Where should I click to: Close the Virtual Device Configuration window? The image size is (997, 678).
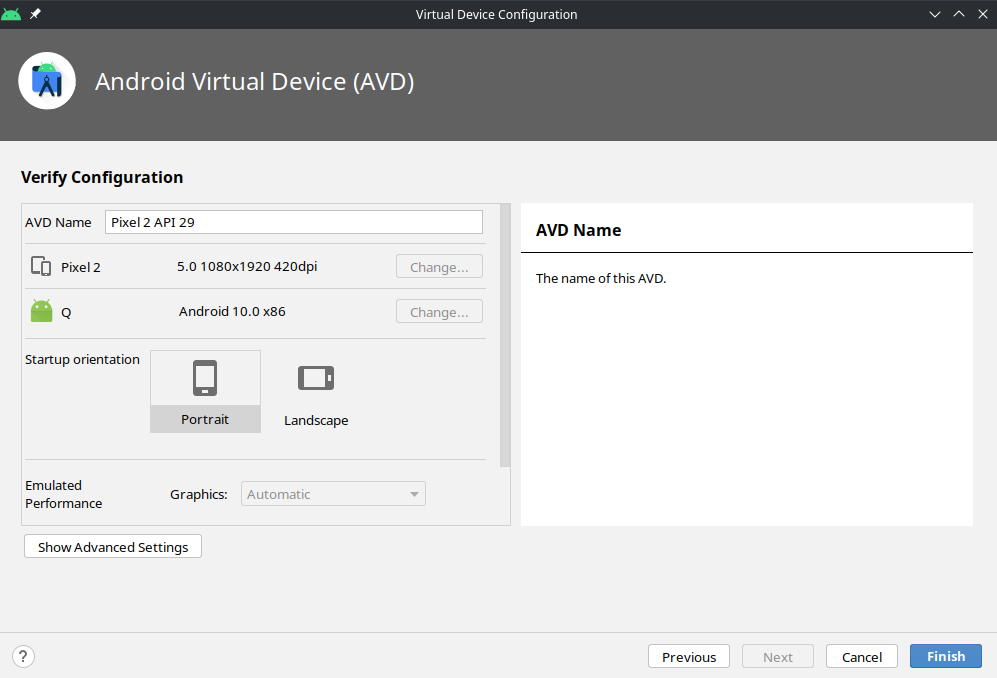pyautogui.click(x=981, y=14)
